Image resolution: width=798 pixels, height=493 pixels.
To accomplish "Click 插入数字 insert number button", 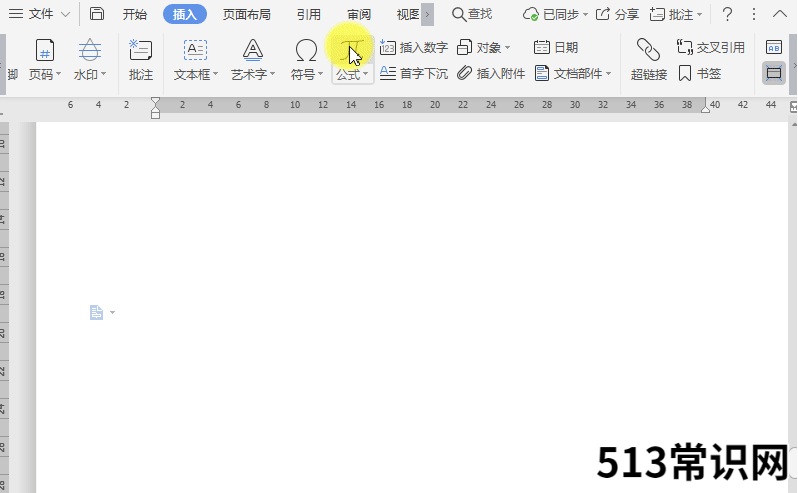I will click(414, 48).
